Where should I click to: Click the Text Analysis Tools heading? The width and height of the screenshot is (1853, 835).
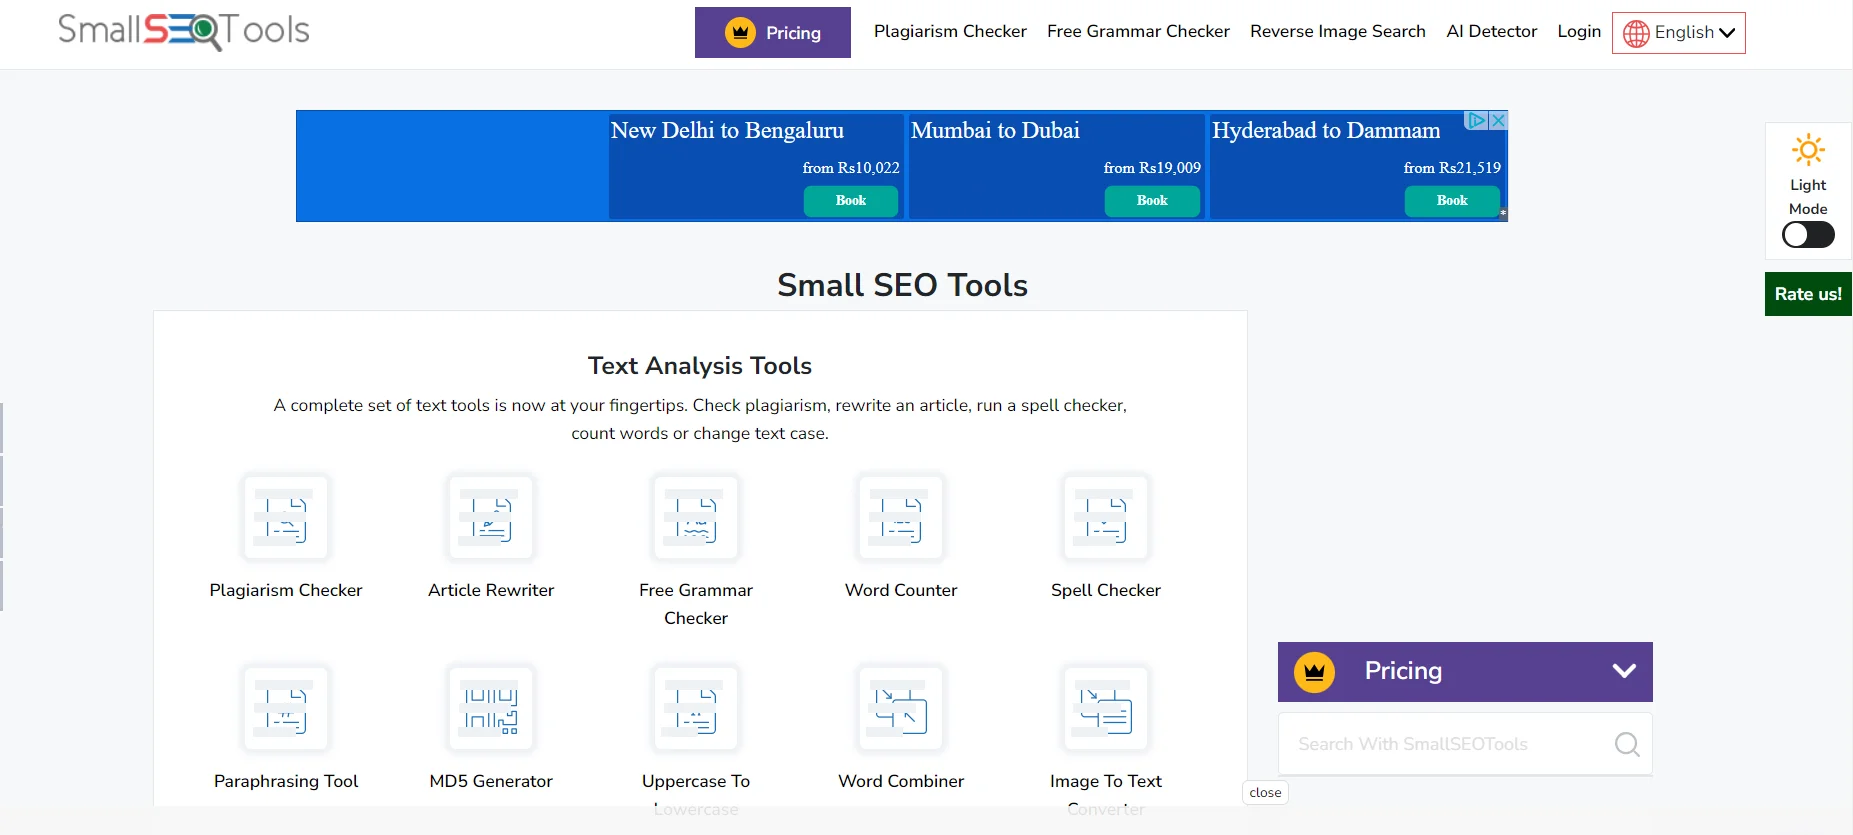700,366
